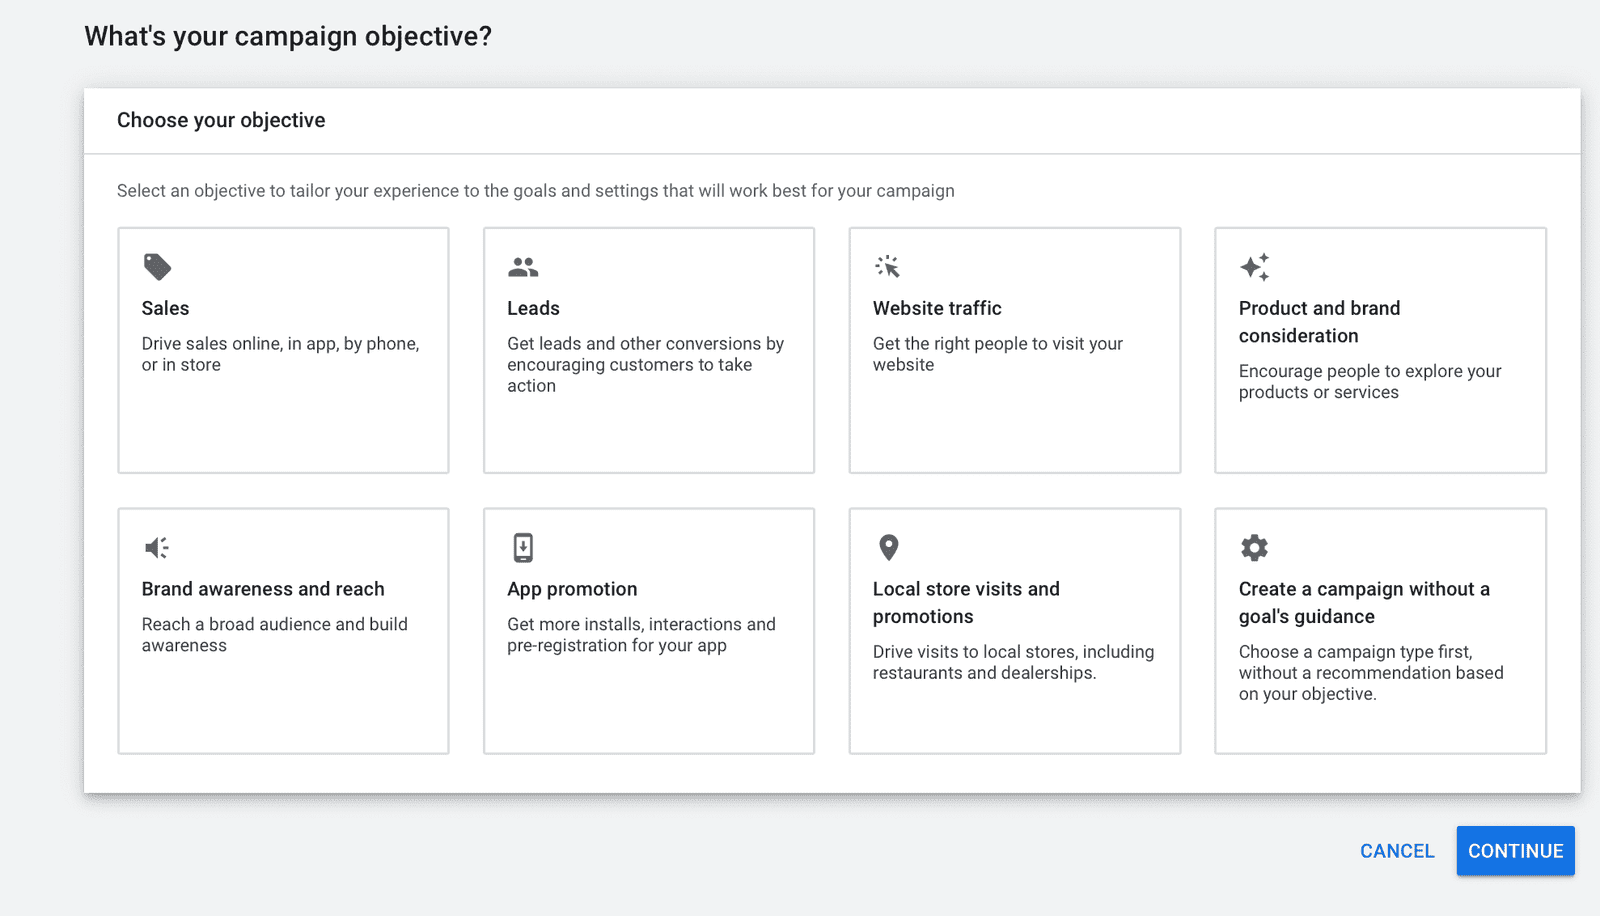Click the cursor click icon for Website traffic
The height and width of the screenshot is (916, 1600).
[888, 267]
